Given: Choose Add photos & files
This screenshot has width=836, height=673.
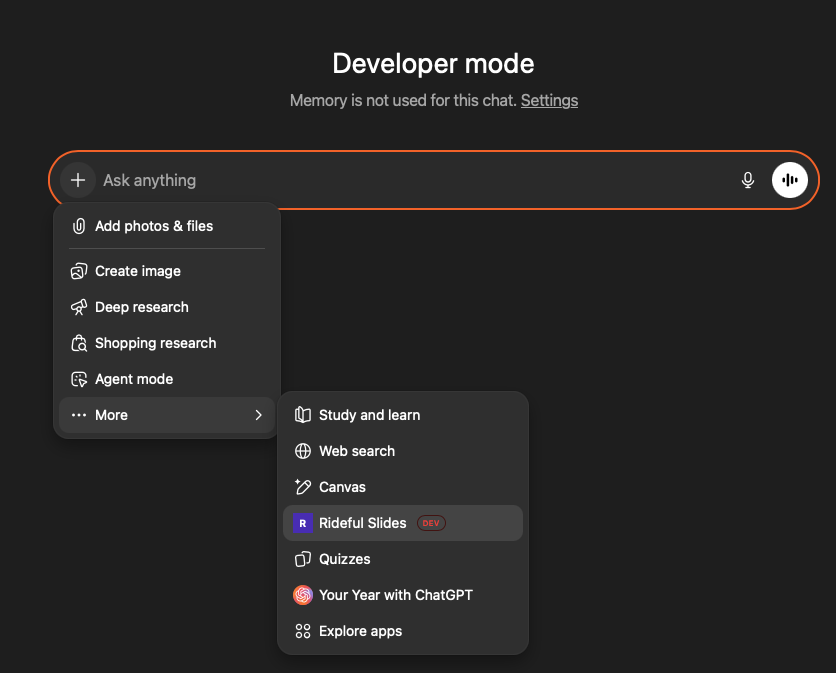Looking at the screenshot, I should pyautogui.click(x=153, y=226).
